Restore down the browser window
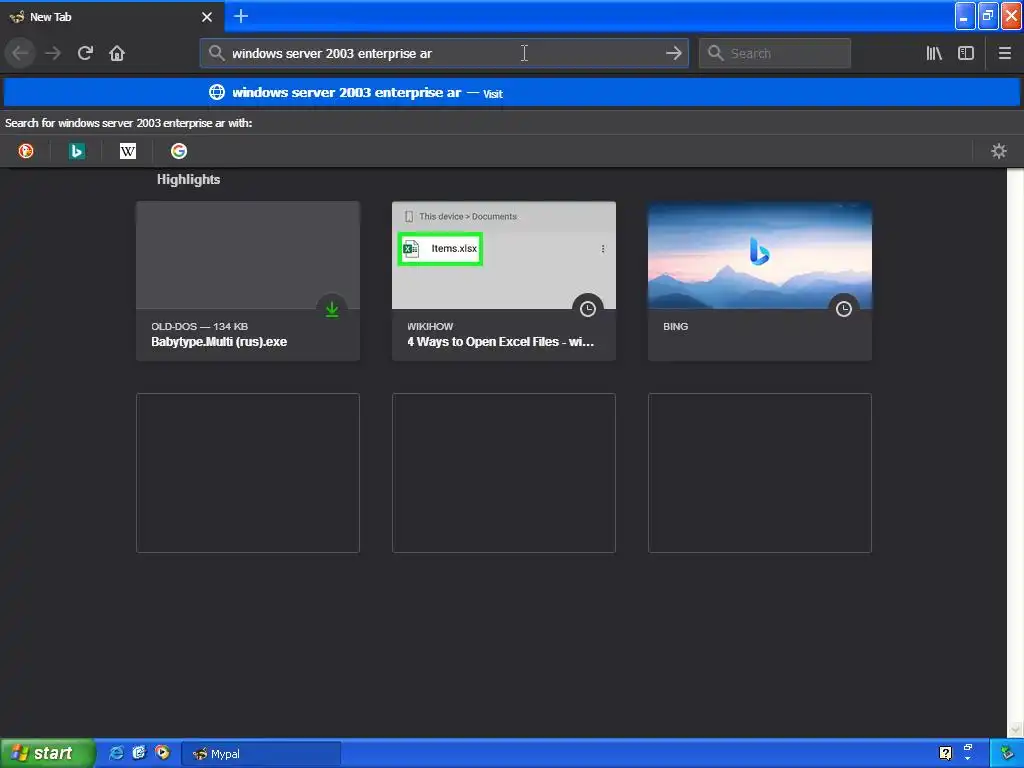Screen dimensions: 1024x768 988,16
